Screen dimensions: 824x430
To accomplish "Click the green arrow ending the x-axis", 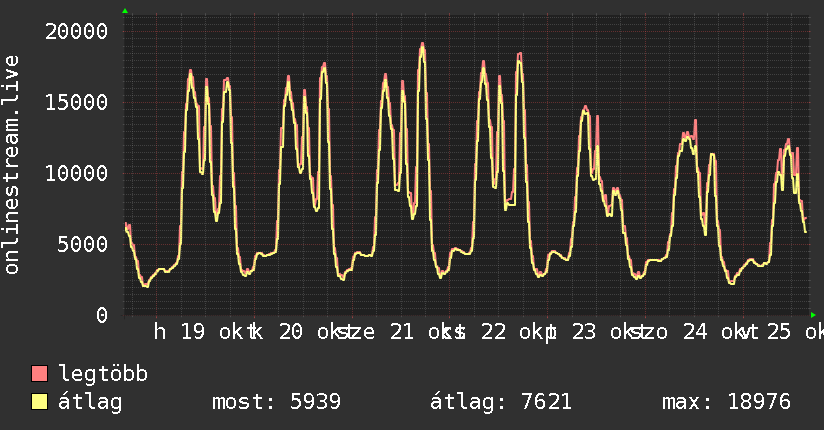I will tap(813, 315).
